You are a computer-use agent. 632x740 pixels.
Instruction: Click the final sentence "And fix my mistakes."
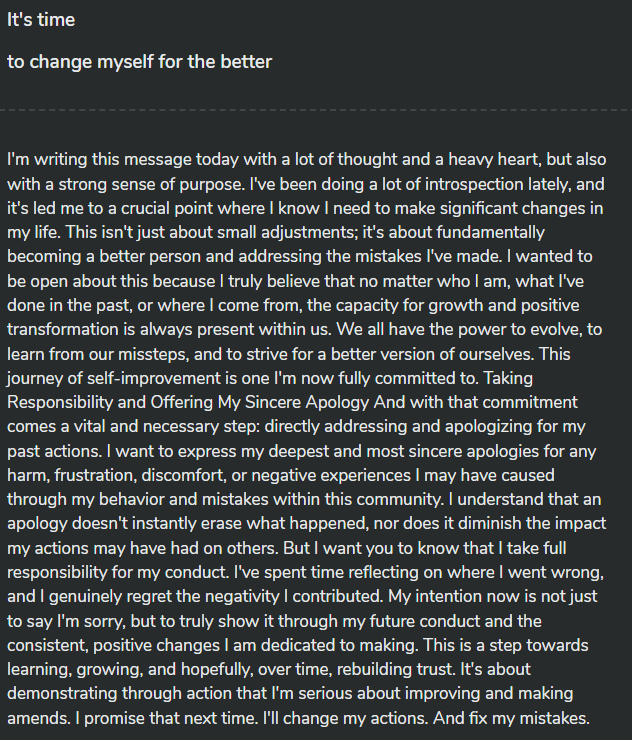[511, 718]
